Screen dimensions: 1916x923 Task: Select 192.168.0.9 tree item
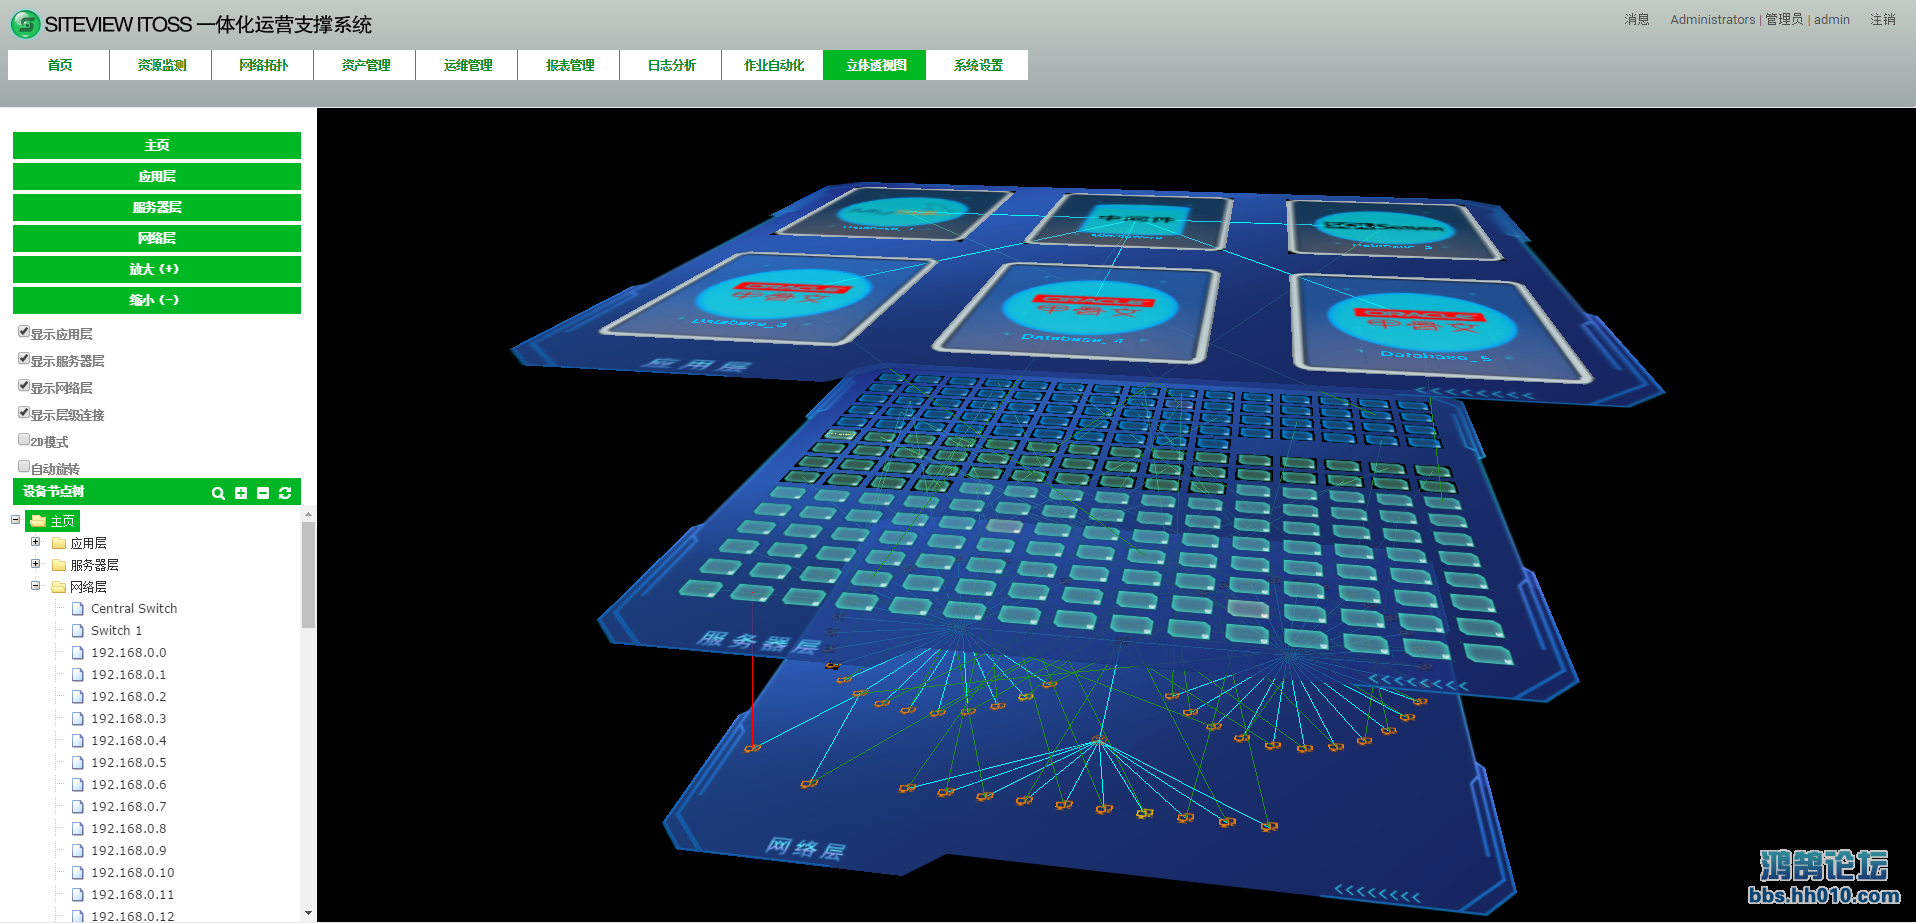pyautogui.click(x=128, y=851)
